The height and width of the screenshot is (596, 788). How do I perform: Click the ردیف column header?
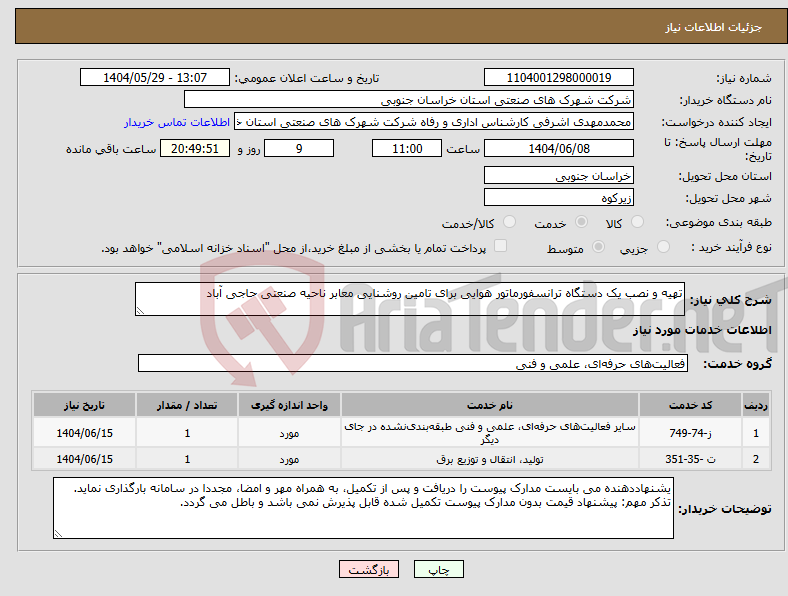coord(756,405)
